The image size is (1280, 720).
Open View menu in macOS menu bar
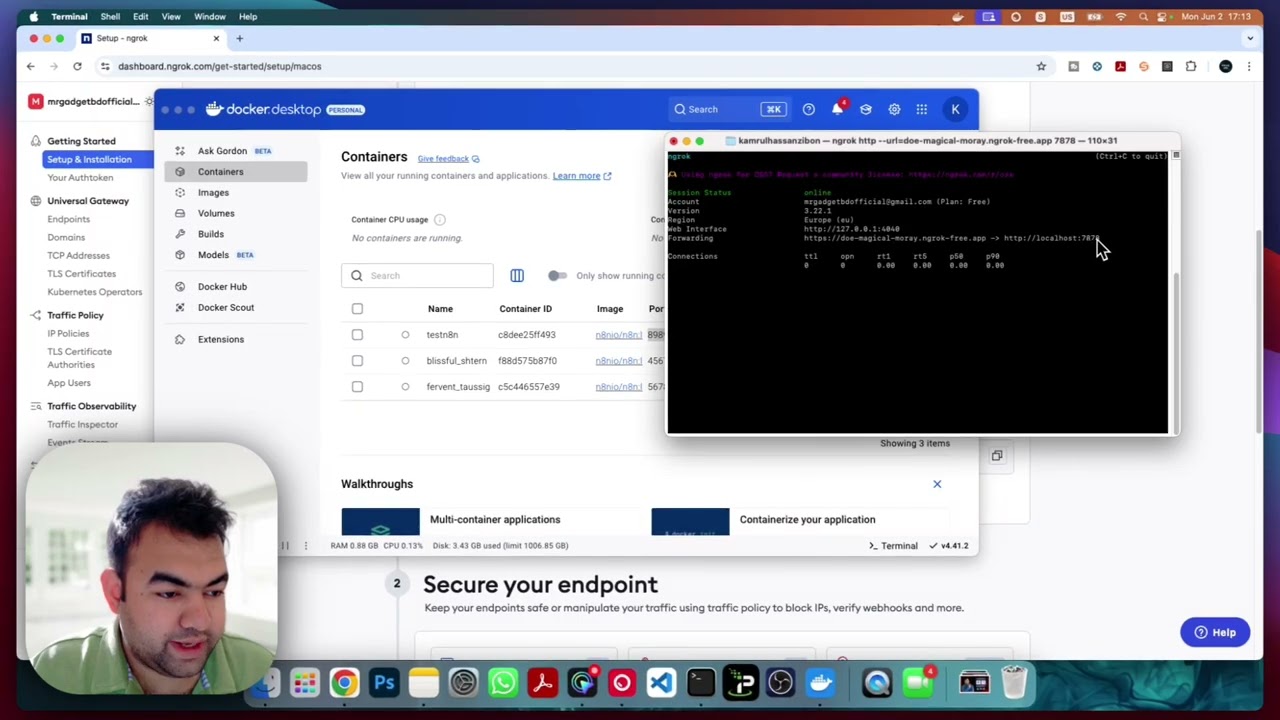click(171, 17)
